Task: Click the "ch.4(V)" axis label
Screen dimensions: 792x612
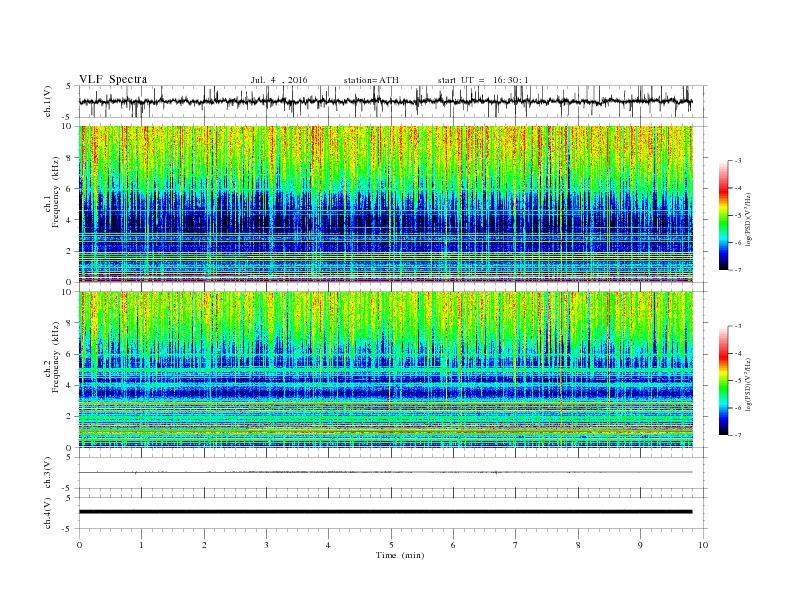Action: 48,513
